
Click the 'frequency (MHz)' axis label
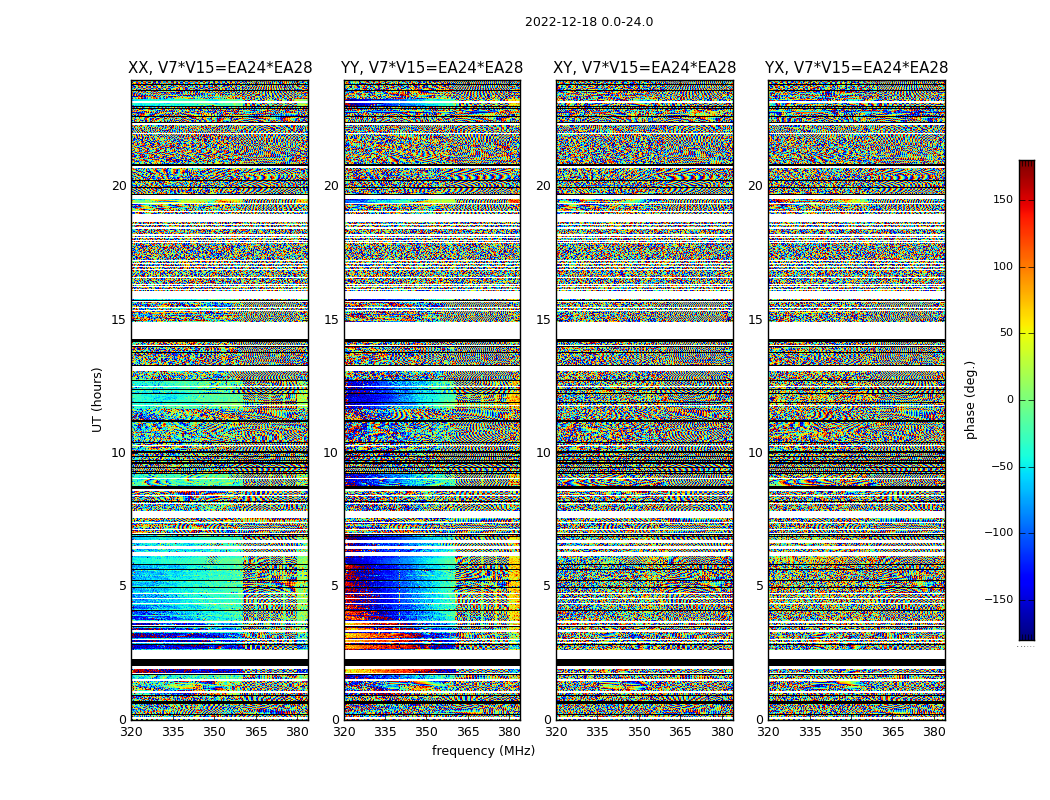click(483, 750)
